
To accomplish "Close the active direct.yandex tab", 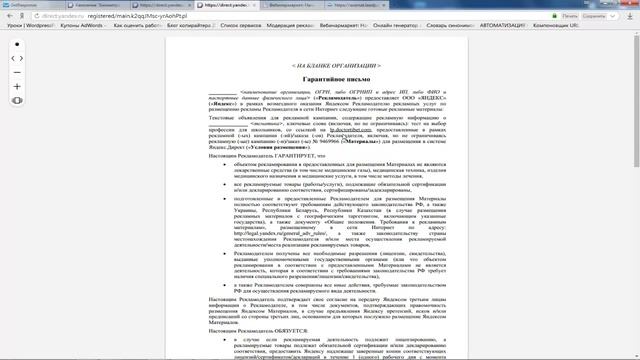I will [254, 5].
